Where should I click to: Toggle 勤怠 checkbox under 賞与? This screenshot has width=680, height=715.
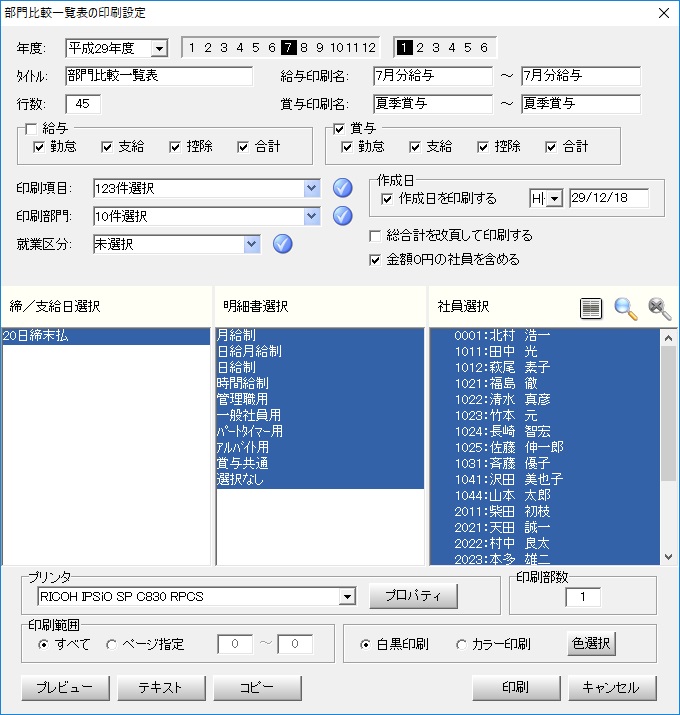[347, 147]
